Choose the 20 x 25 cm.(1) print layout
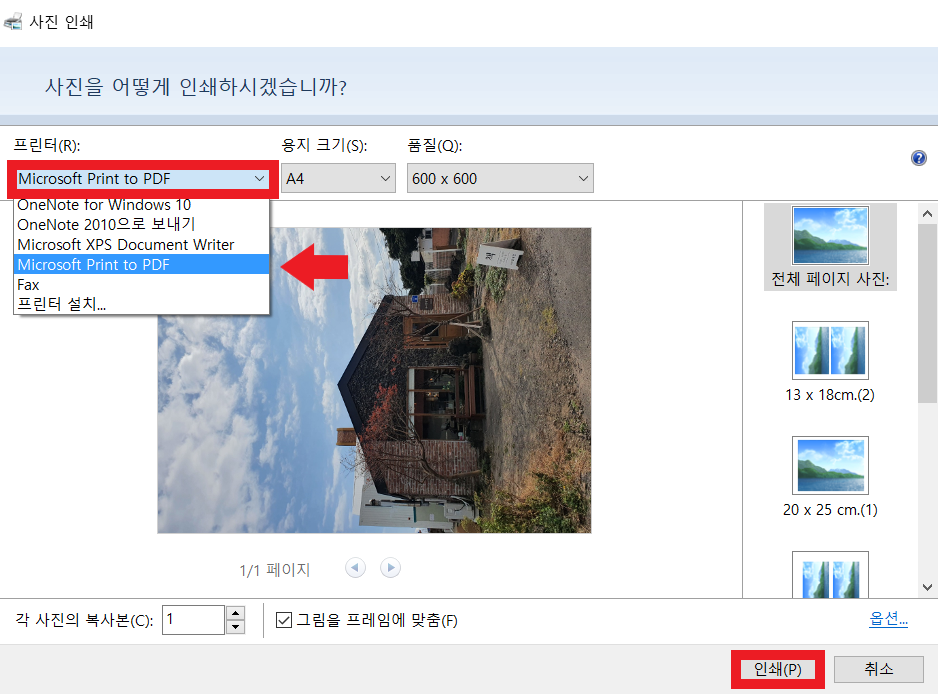This screenshot has height=694, width=938. (830, 465)
